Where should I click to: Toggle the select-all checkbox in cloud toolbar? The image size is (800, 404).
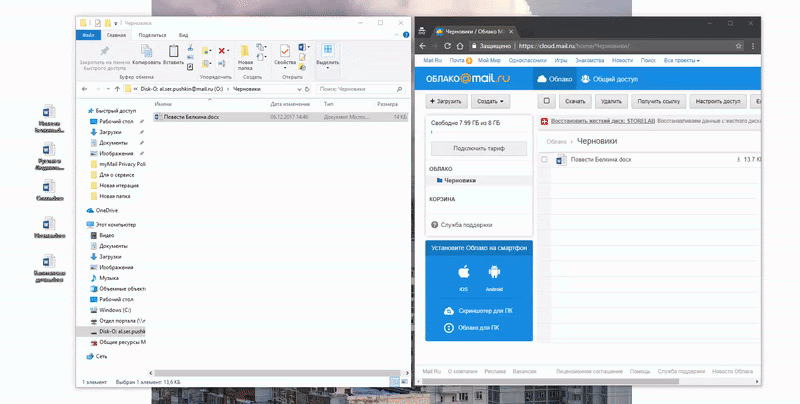click(x=546, y=101)
